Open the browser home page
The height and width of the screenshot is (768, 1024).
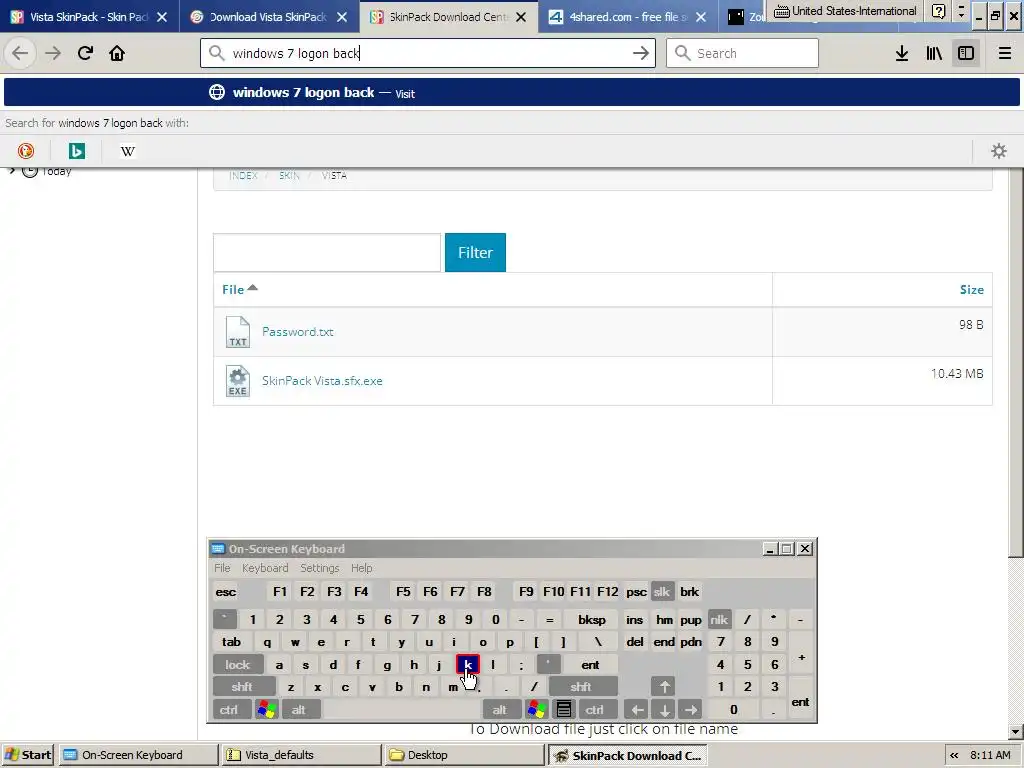(x=117, y=53)
